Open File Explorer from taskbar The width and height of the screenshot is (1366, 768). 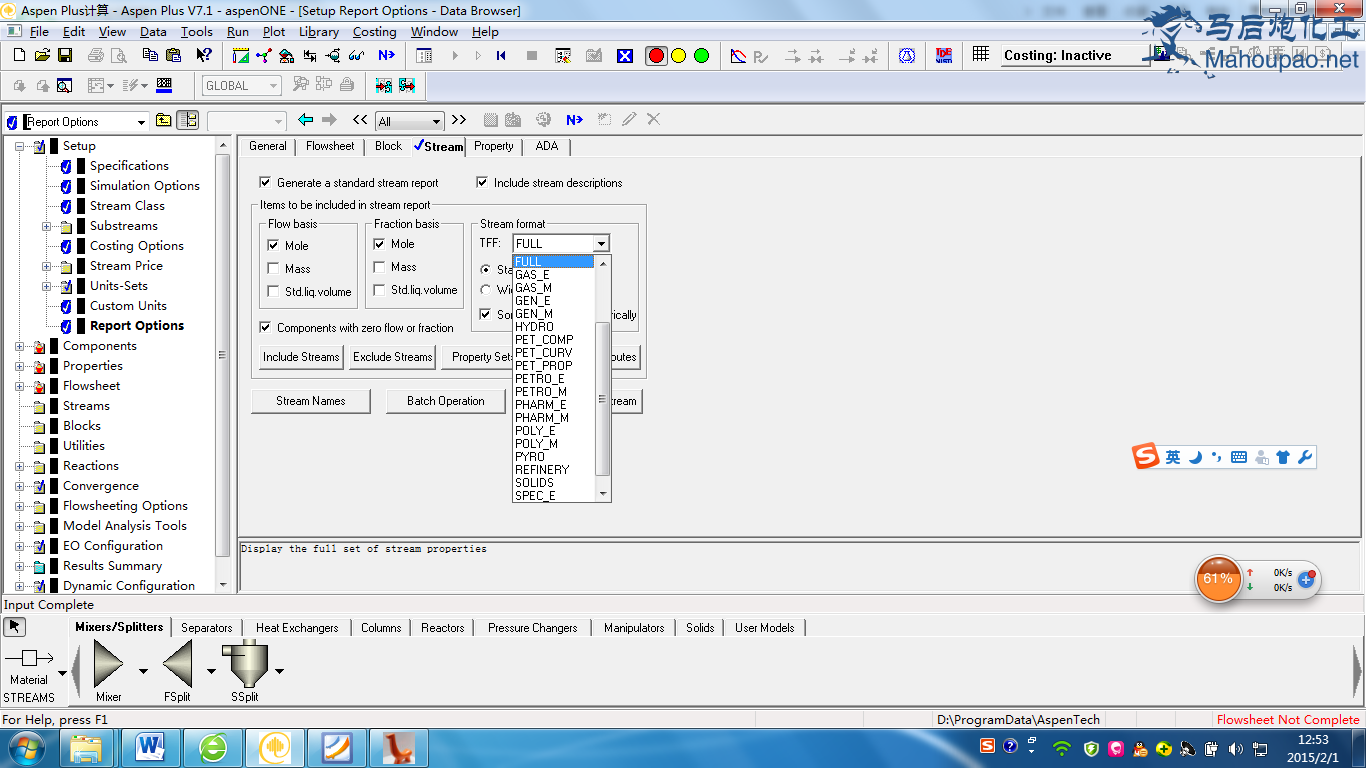[x=87, y=747]
